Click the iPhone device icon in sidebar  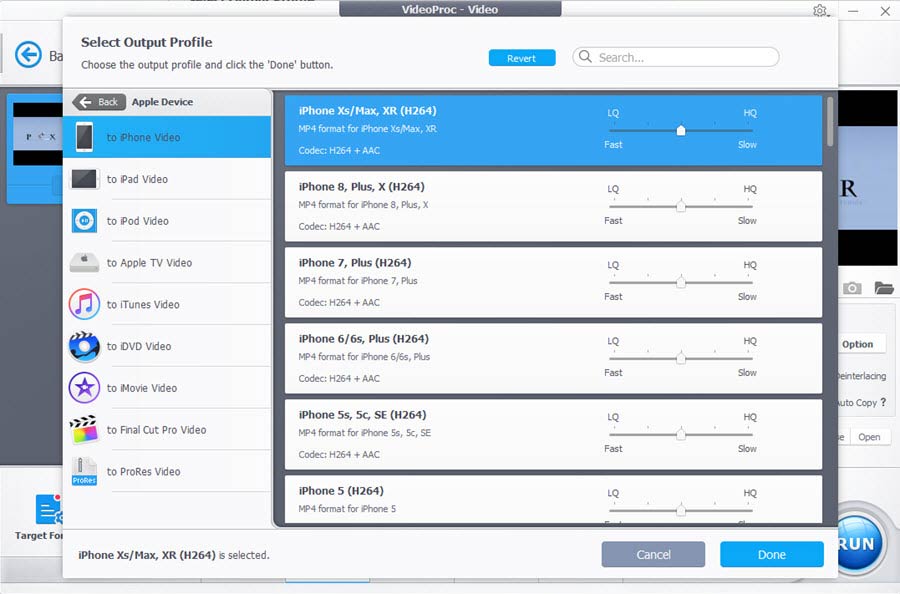point(84,137)
